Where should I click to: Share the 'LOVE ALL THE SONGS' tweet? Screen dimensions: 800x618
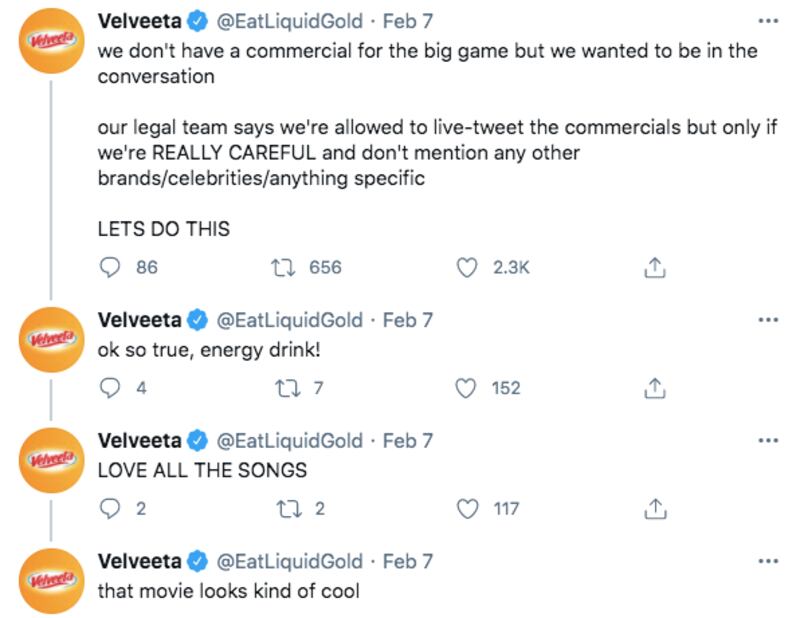(654, 509)
